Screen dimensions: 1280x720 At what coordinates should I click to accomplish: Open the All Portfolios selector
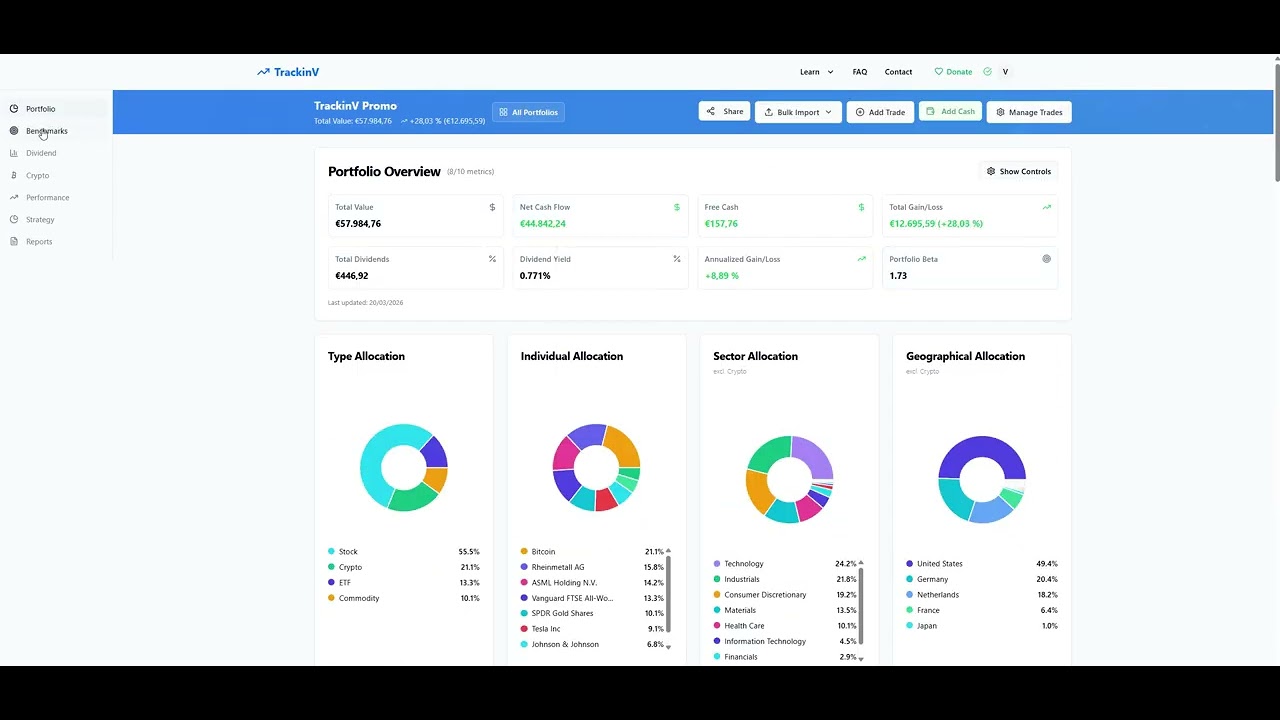click(x=528, y=112)
